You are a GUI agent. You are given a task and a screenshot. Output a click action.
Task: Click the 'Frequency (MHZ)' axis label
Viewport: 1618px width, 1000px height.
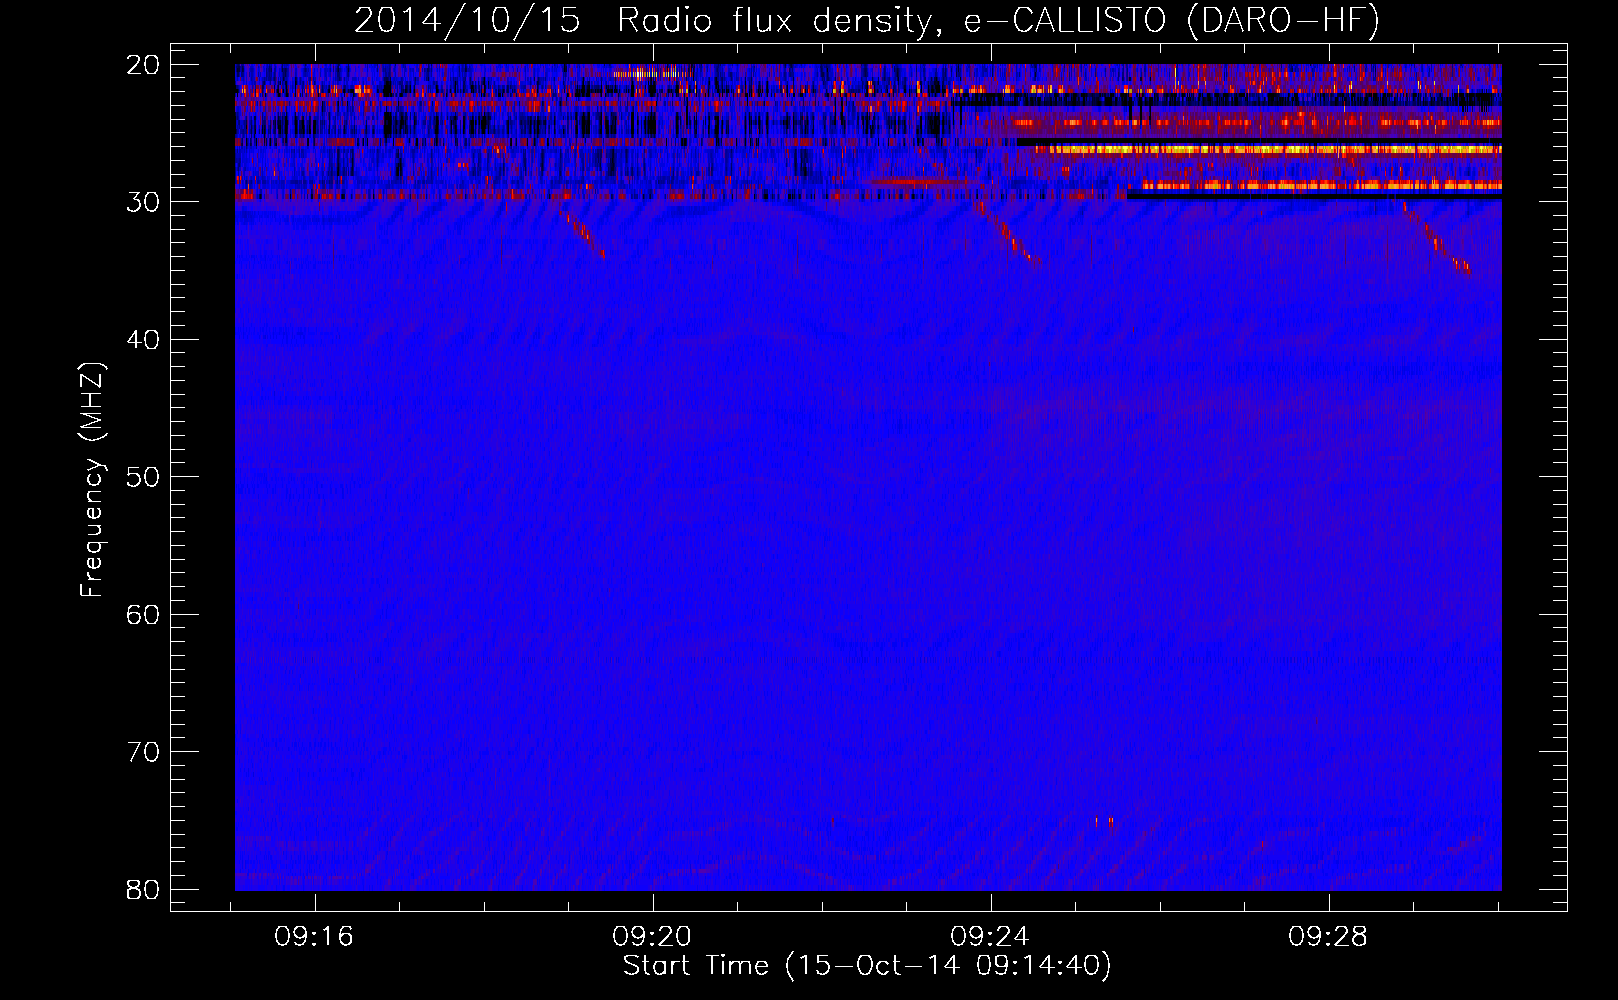[92, 480]
